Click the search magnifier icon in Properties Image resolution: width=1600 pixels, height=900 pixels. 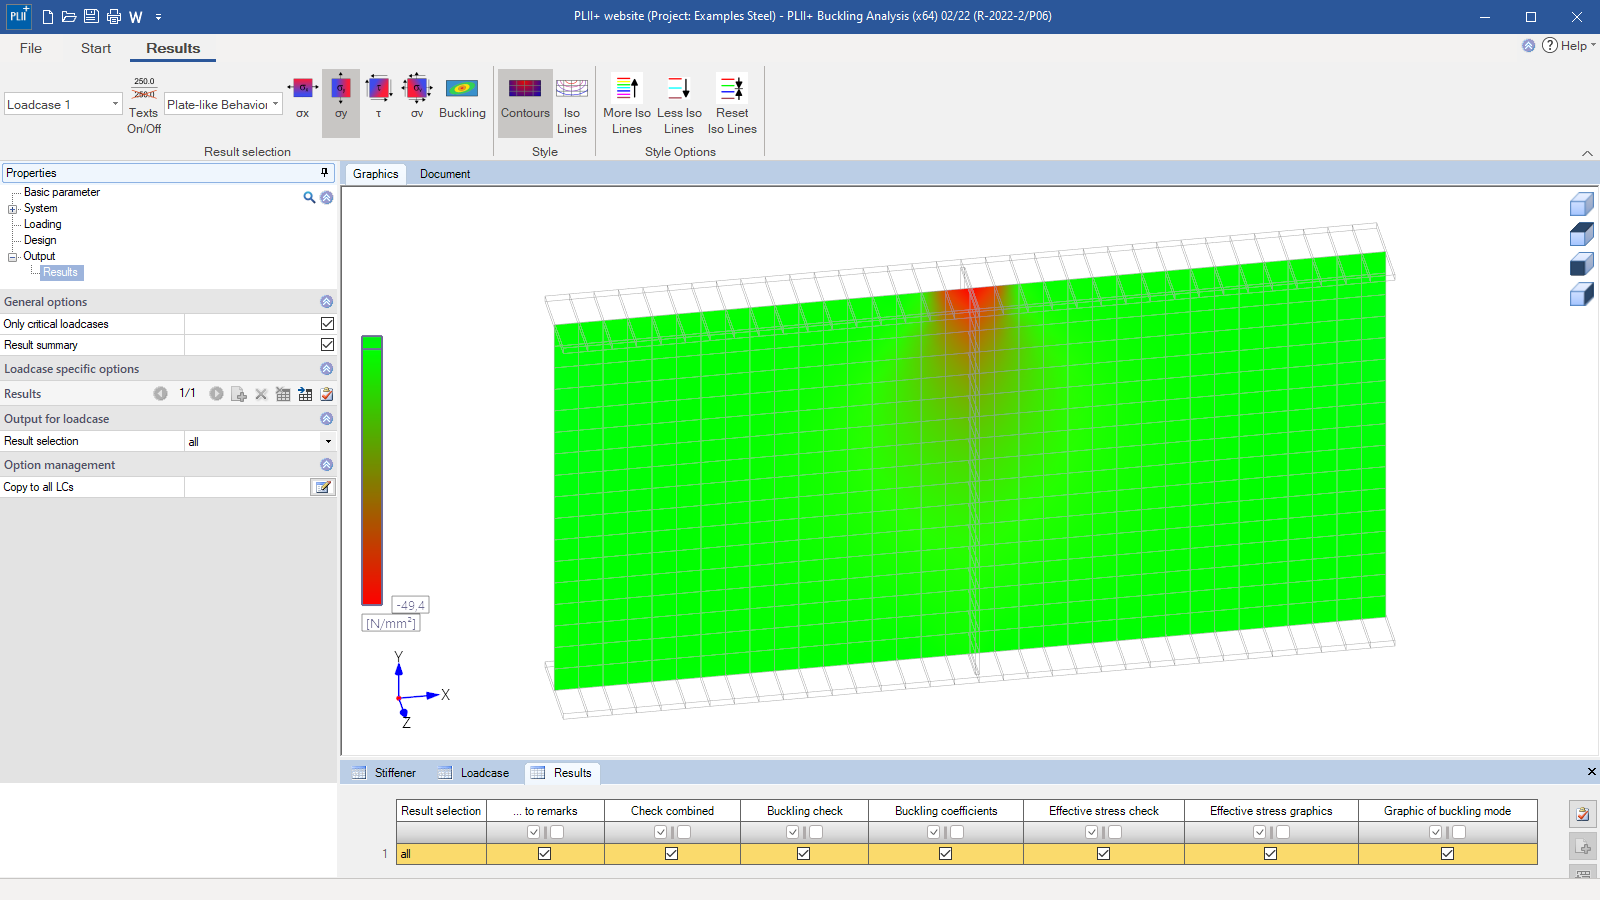click(309, 198)
